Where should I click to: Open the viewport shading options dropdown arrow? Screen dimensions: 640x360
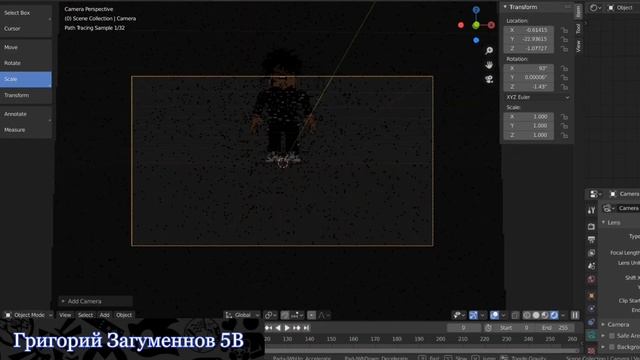(563, 315)
